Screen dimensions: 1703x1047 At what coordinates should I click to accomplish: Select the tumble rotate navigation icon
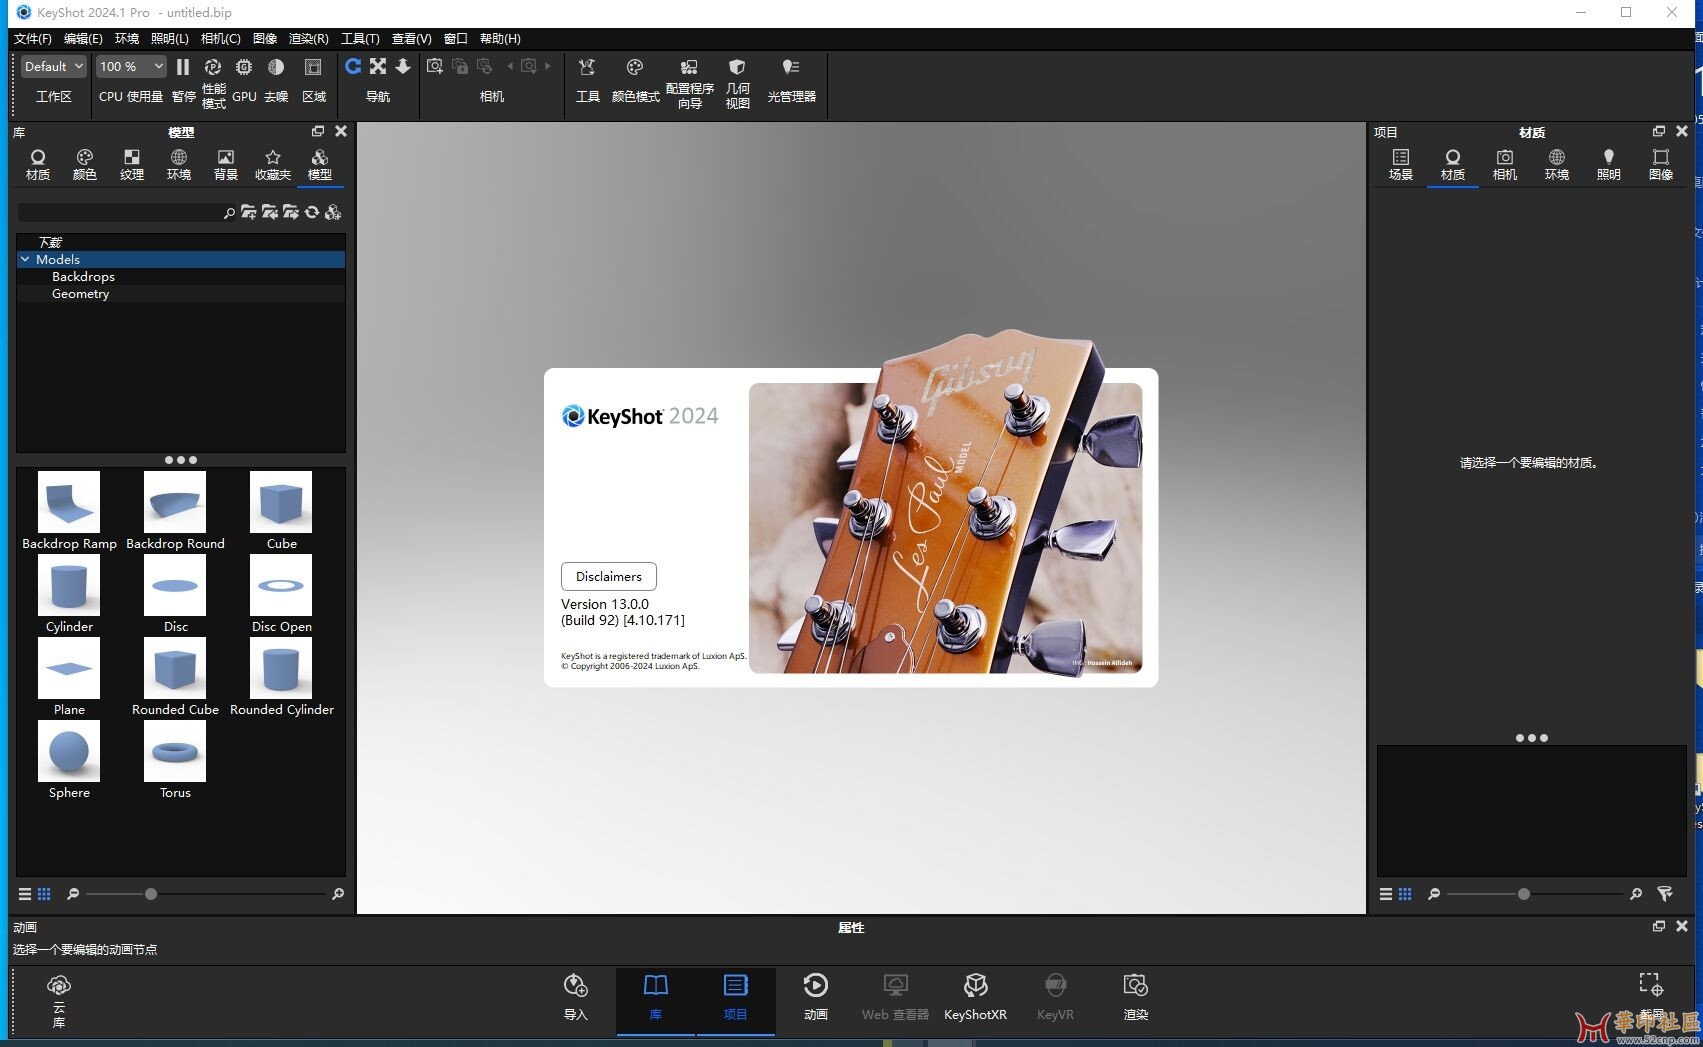353,66
